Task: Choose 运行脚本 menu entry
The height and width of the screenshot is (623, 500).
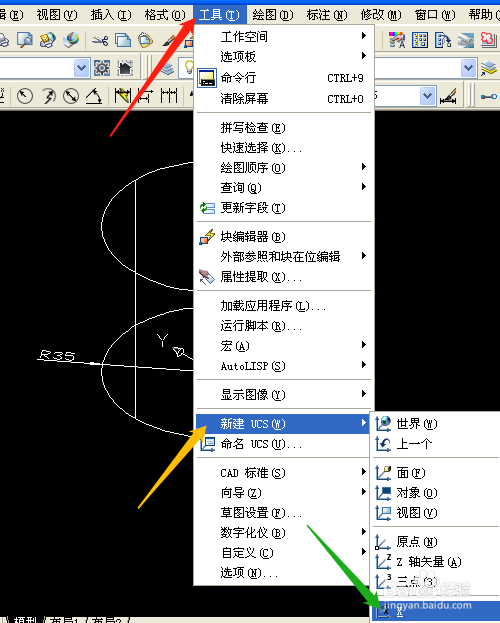Action: [284, 326]
